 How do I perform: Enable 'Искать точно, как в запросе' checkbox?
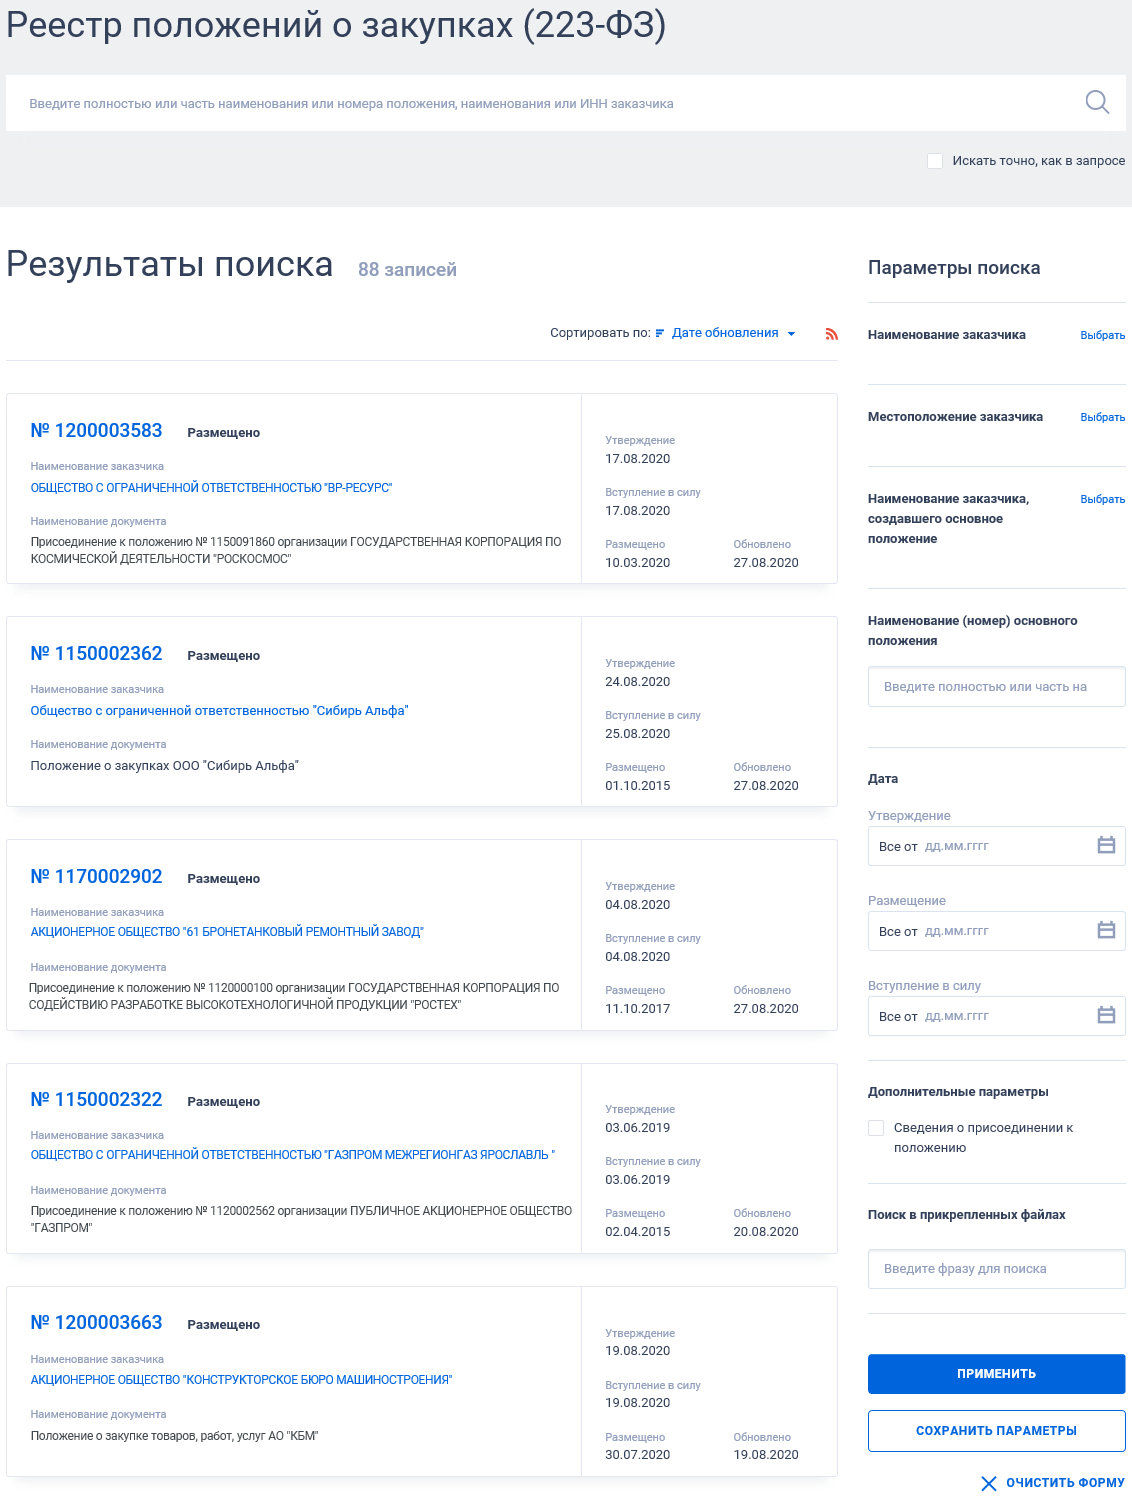click(x=935, y=161)
